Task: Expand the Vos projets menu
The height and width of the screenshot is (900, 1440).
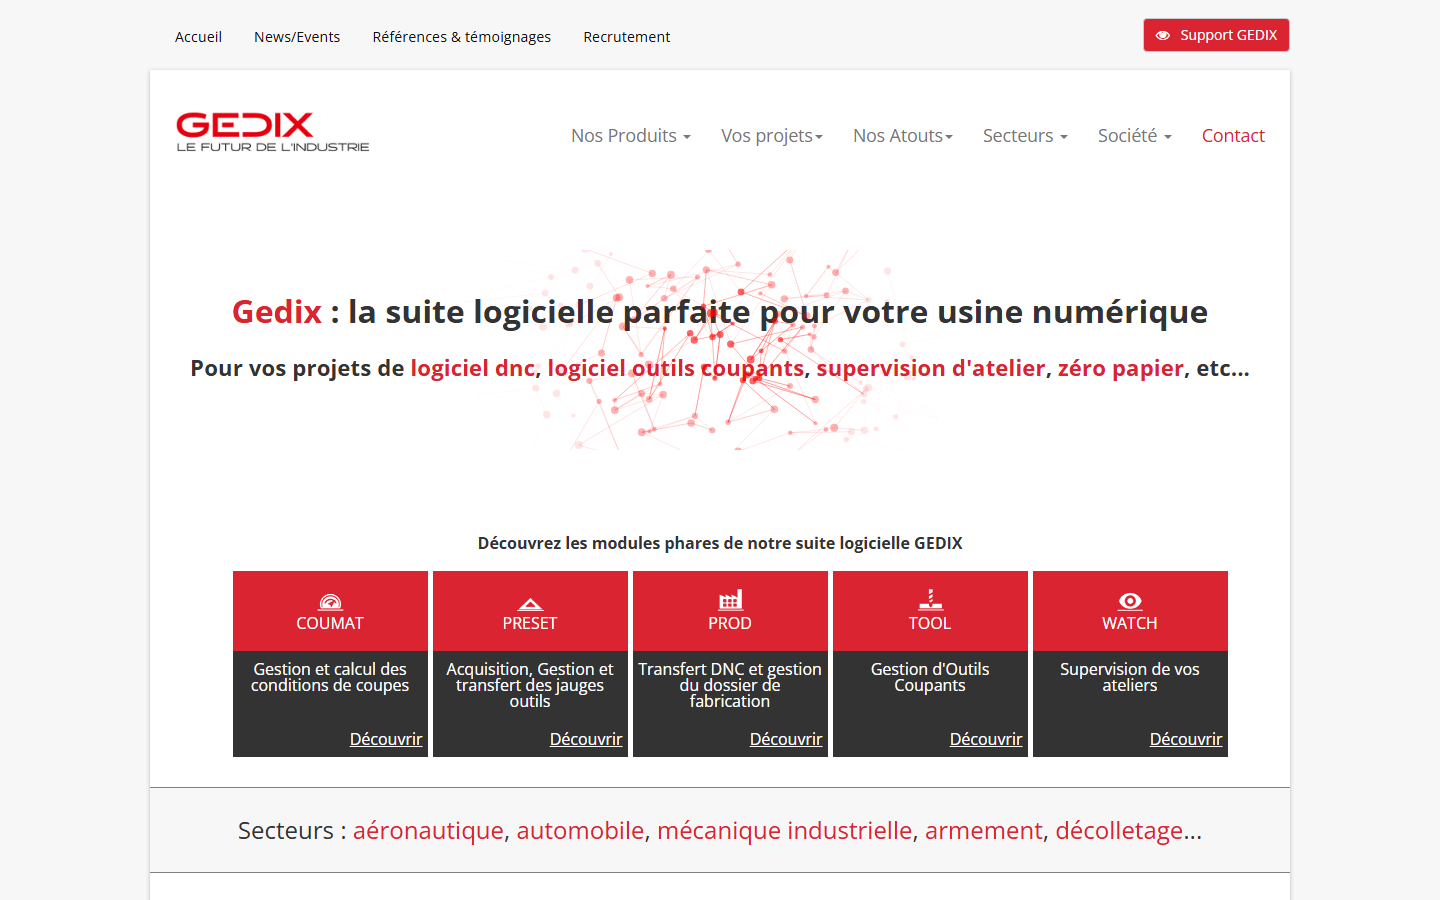Action: pyautogui.click(x=772, y=135)
